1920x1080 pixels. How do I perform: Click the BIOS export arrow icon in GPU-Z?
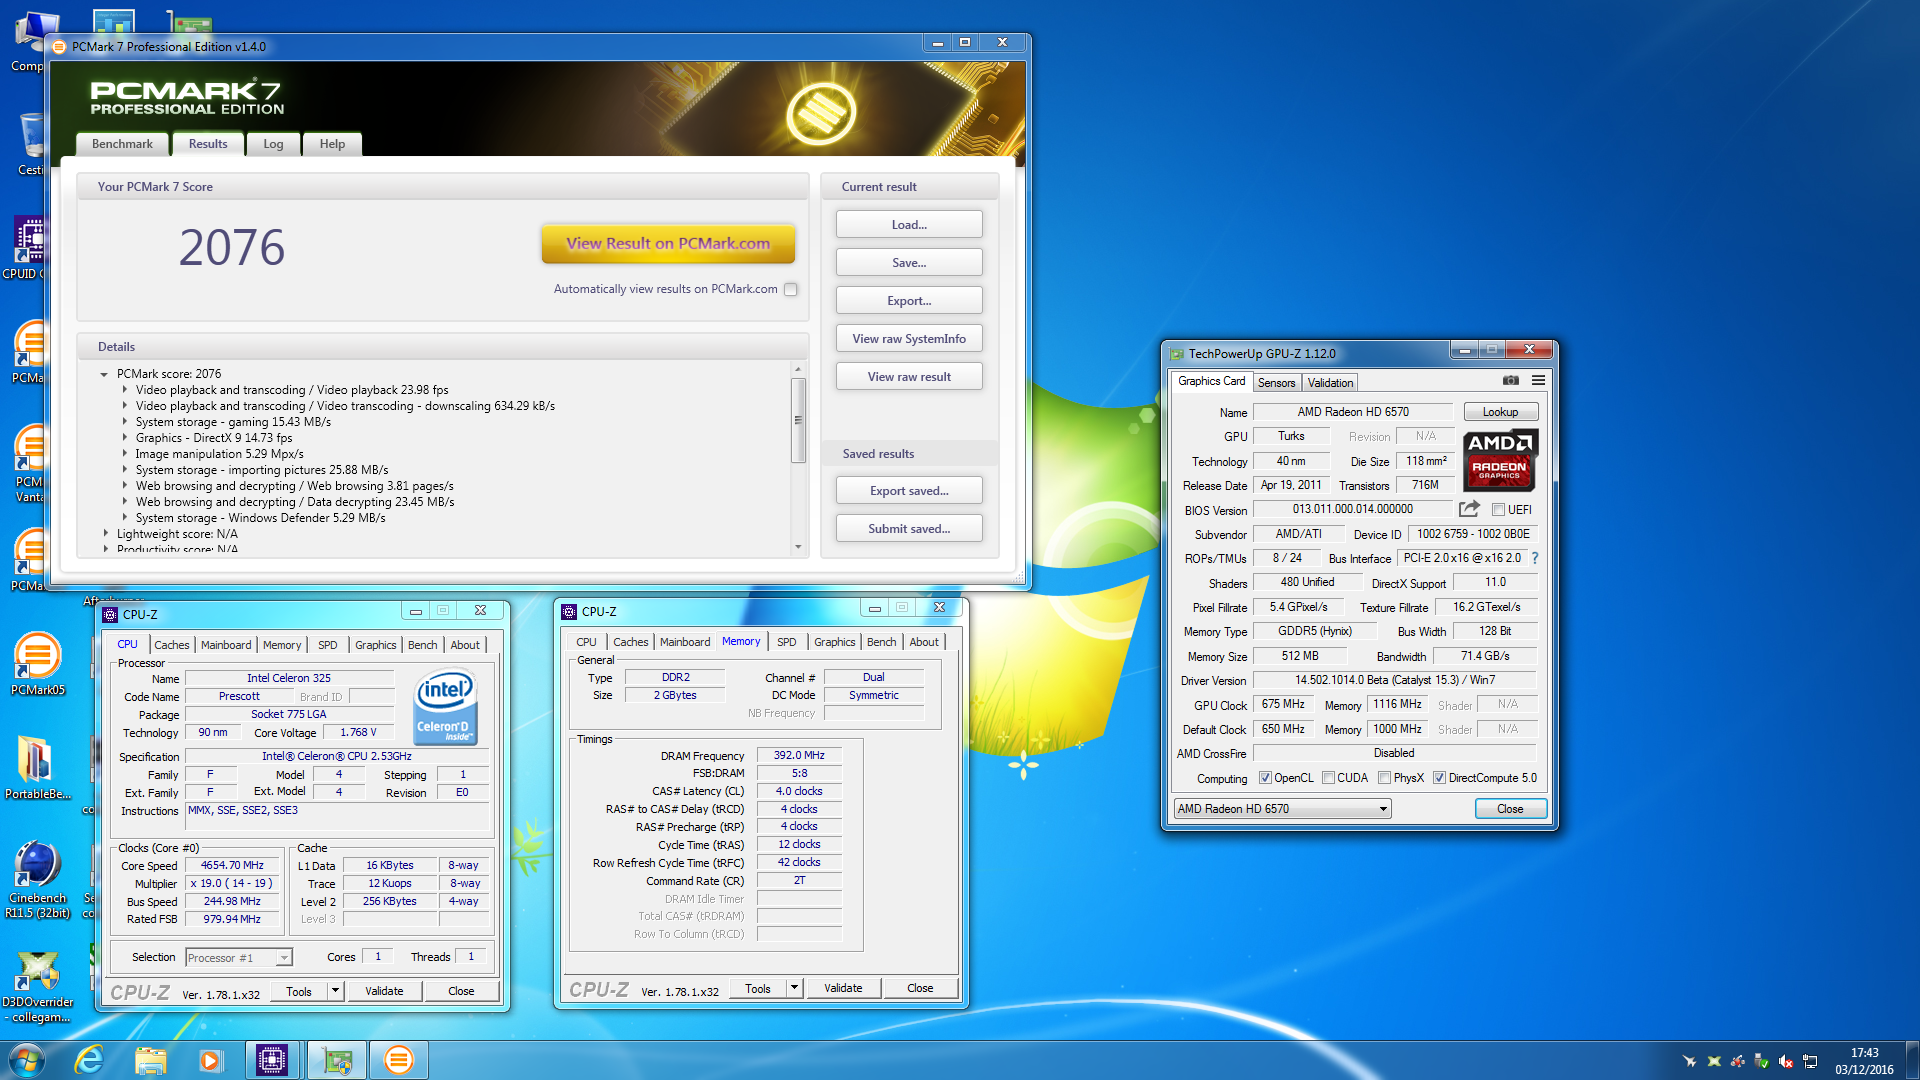pos(1469,509)
